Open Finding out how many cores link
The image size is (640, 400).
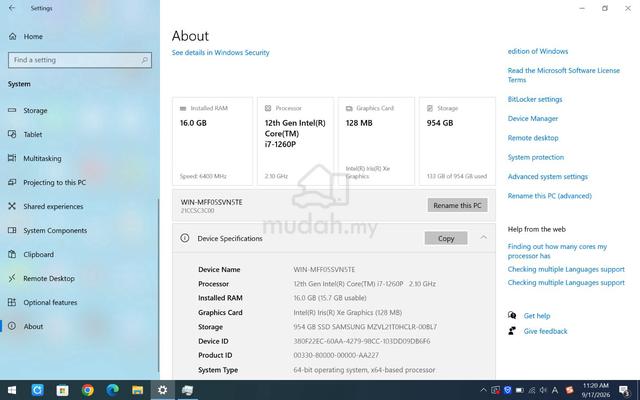point(557,251)
